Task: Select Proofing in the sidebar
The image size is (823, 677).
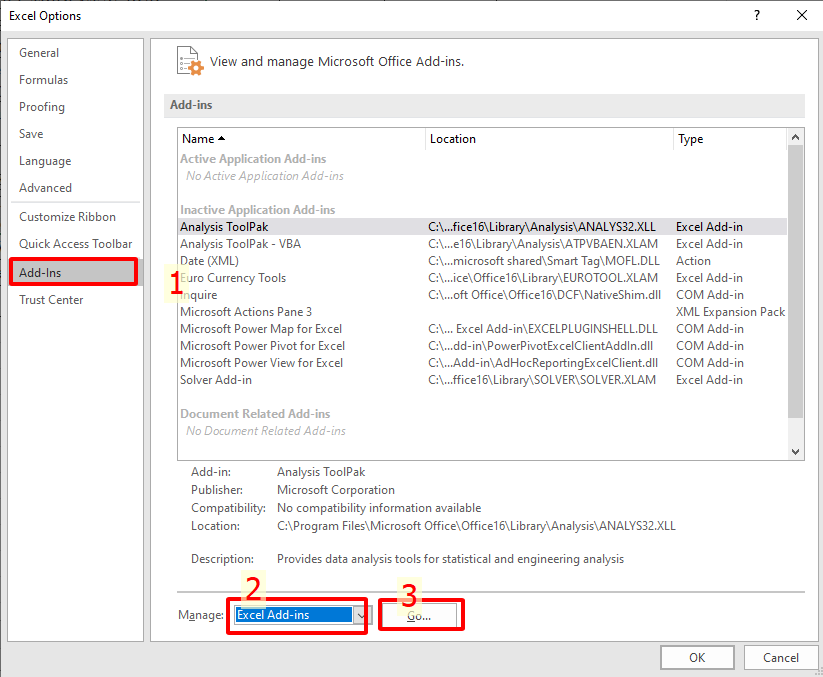Action: click(42, 107)
